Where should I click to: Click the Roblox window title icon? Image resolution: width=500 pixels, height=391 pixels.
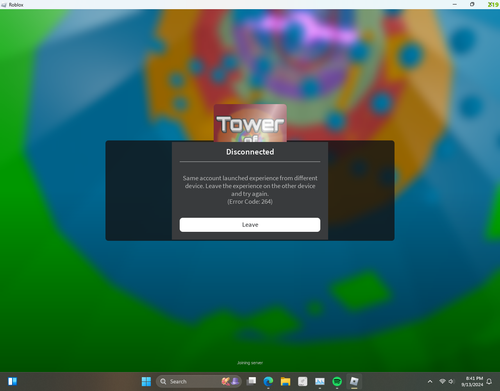4,5
